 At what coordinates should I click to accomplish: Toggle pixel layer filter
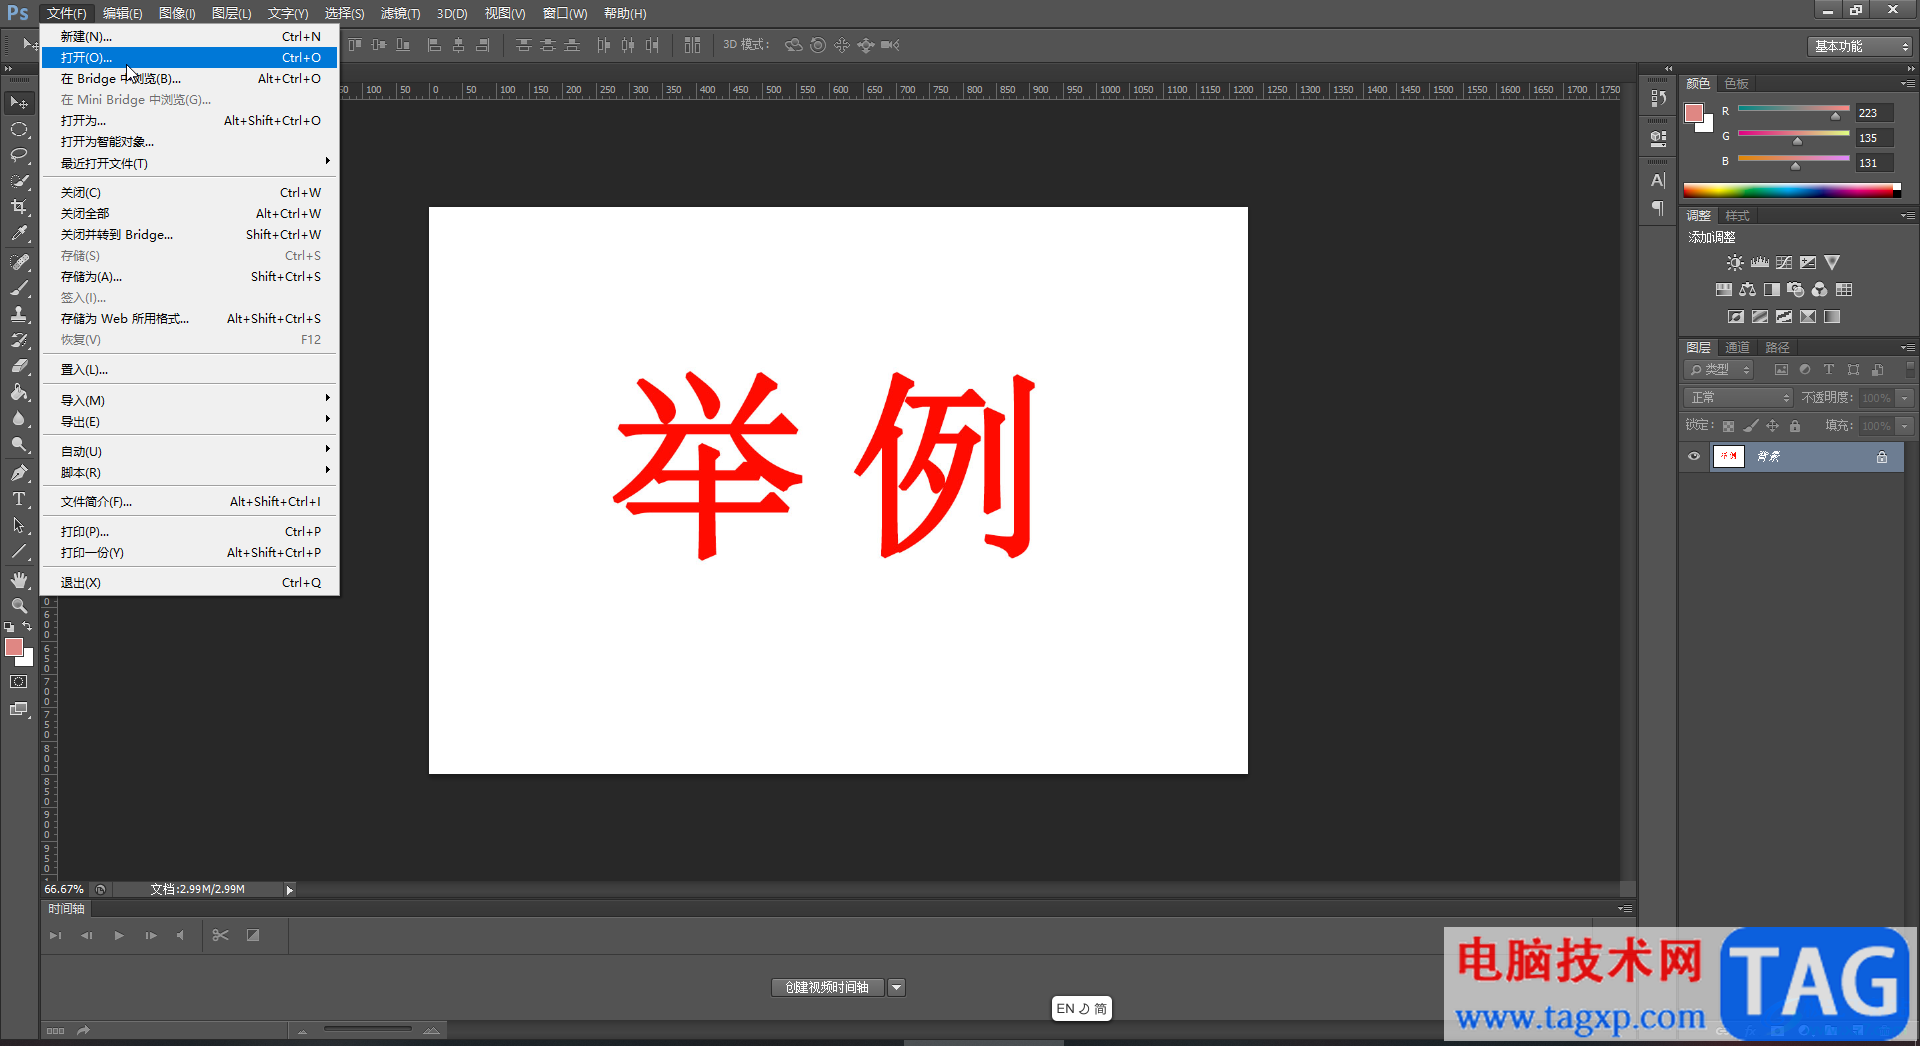coord(1781,370)
